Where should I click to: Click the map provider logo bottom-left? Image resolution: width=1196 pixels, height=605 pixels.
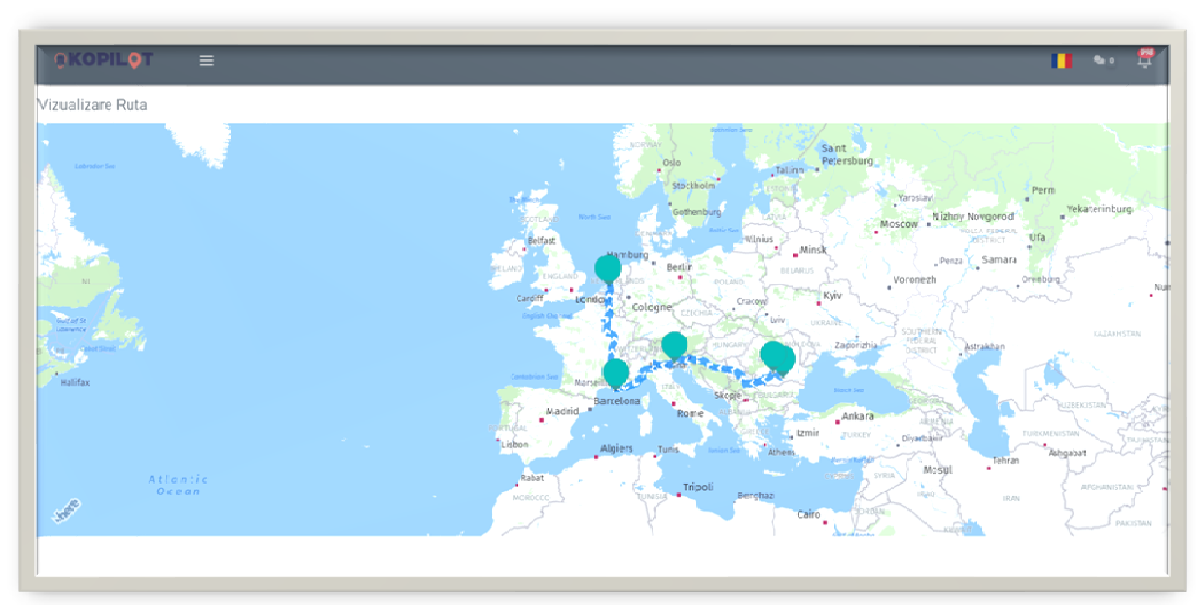pyautogui.click(x=66, y=511)
